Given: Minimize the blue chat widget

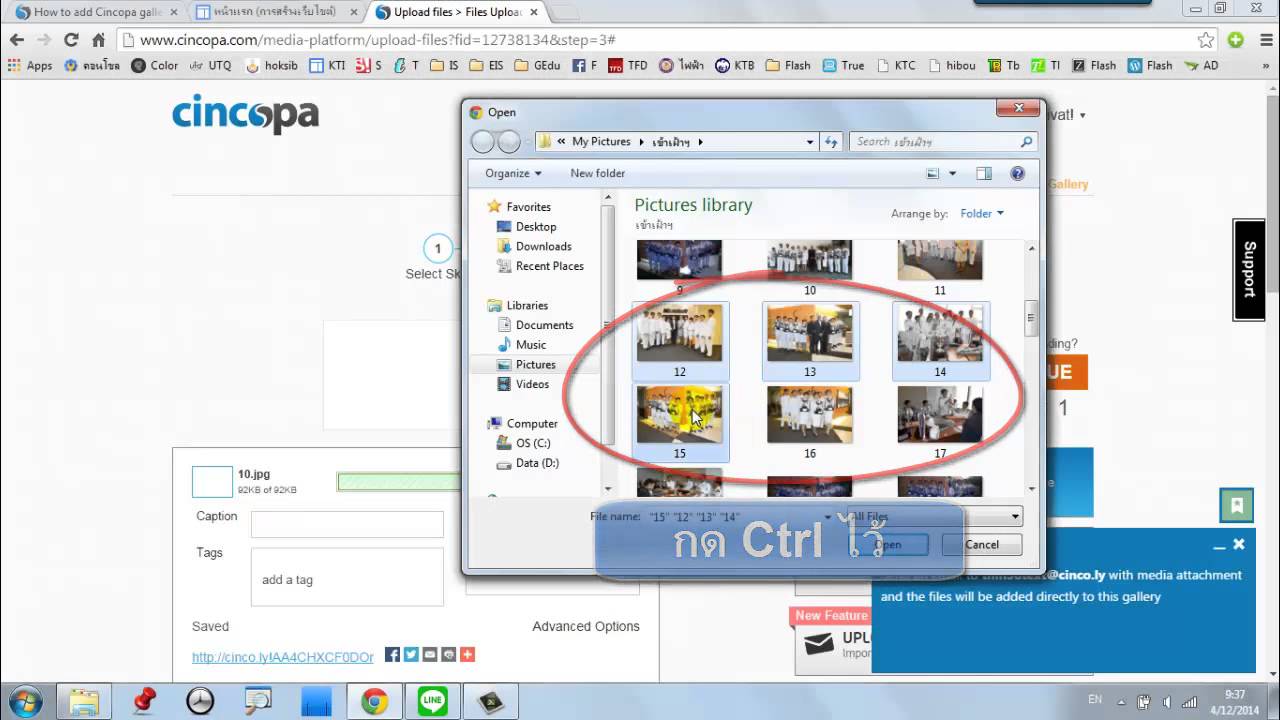Looking at the screenshot, I should (1219, 546).
